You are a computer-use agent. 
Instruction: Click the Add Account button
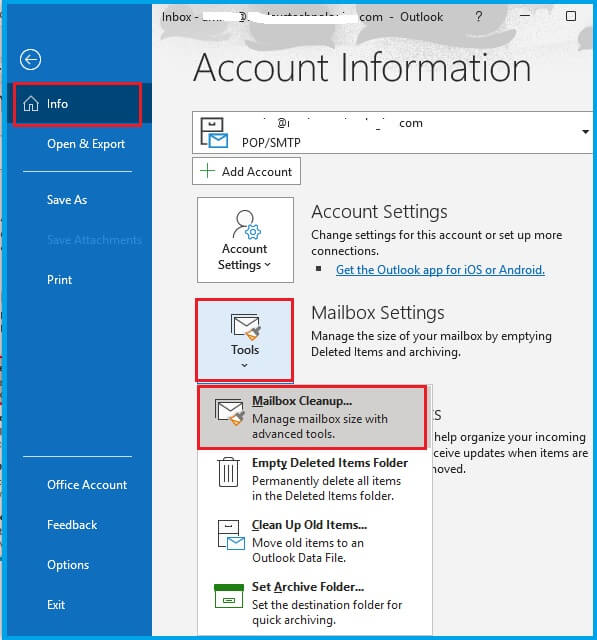246,171
